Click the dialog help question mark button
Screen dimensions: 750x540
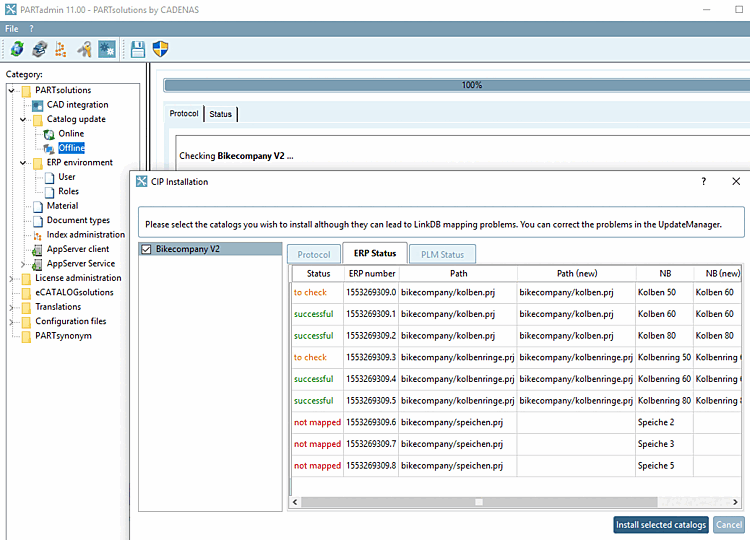tap(704, 181)
